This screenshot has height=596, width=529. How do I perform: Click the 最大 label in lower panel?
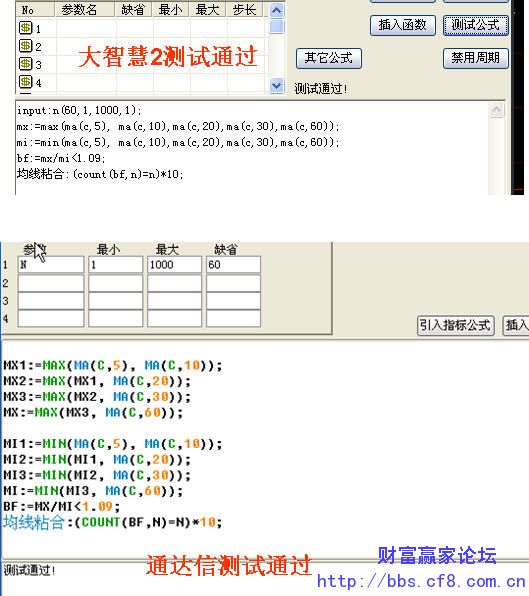pyautogui.click(x=167, y=249)
